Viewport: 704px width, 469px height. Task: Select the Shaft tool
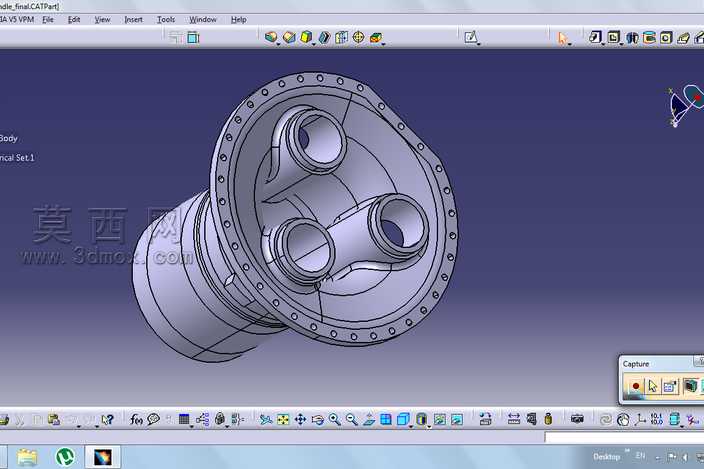coord(632,38)
